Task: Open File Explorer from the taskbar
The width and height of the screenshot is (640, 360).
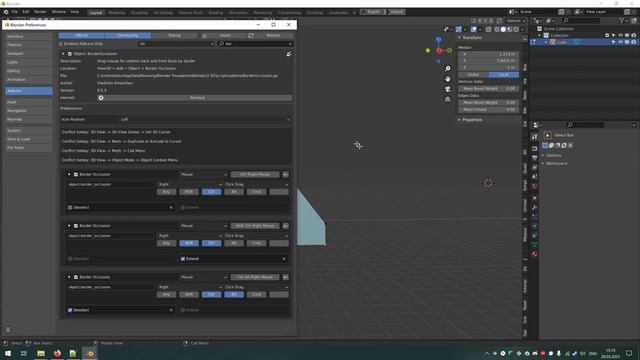Action: coord(41,353)
